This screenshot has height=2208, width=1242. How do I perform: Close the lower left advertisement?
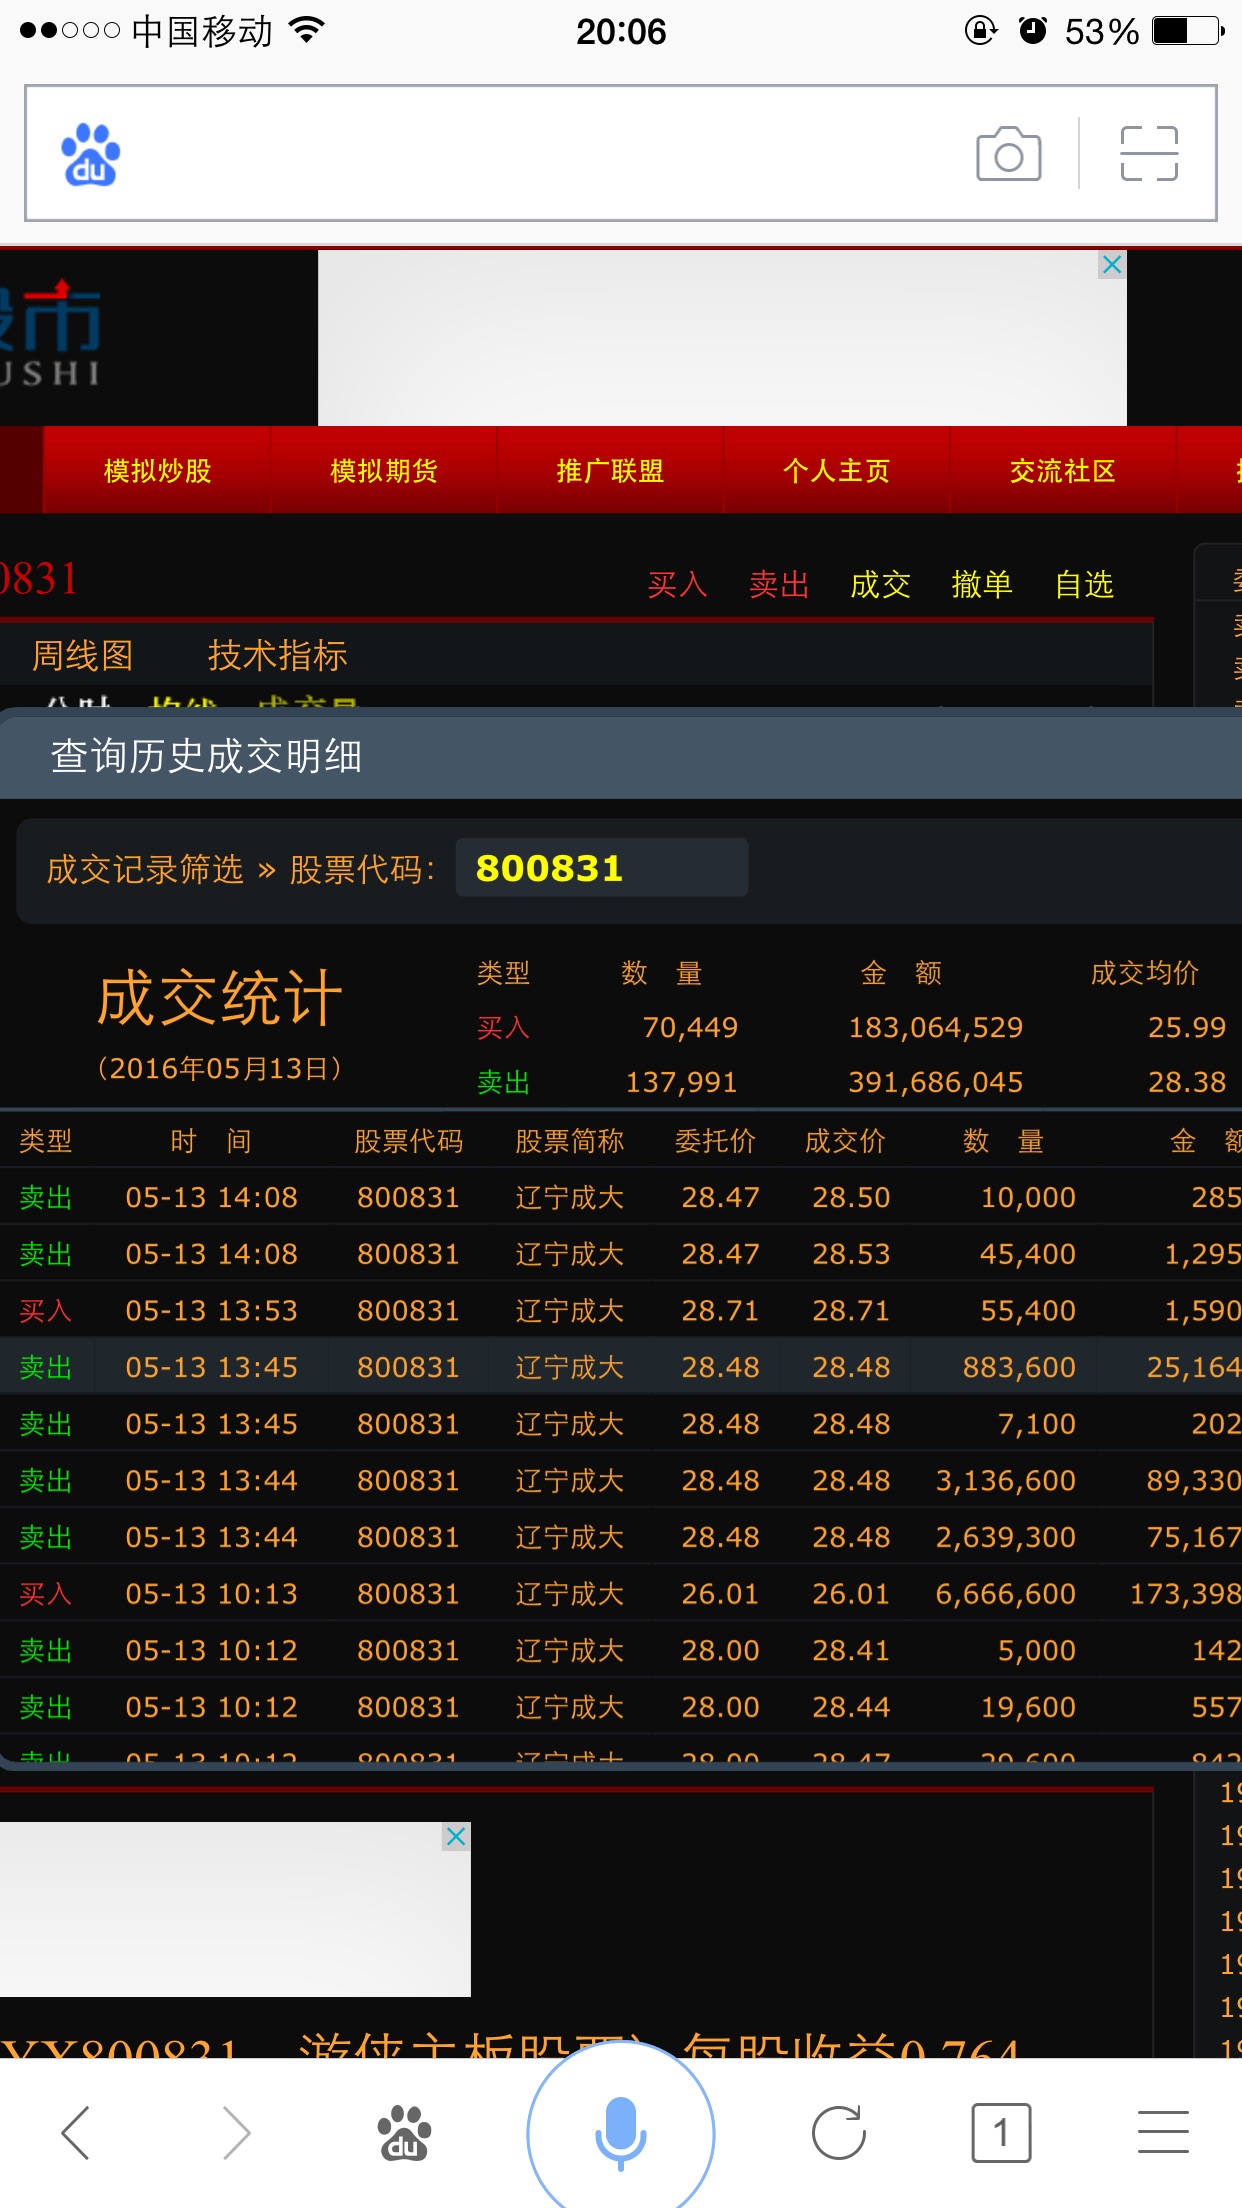pos(456,1837)
